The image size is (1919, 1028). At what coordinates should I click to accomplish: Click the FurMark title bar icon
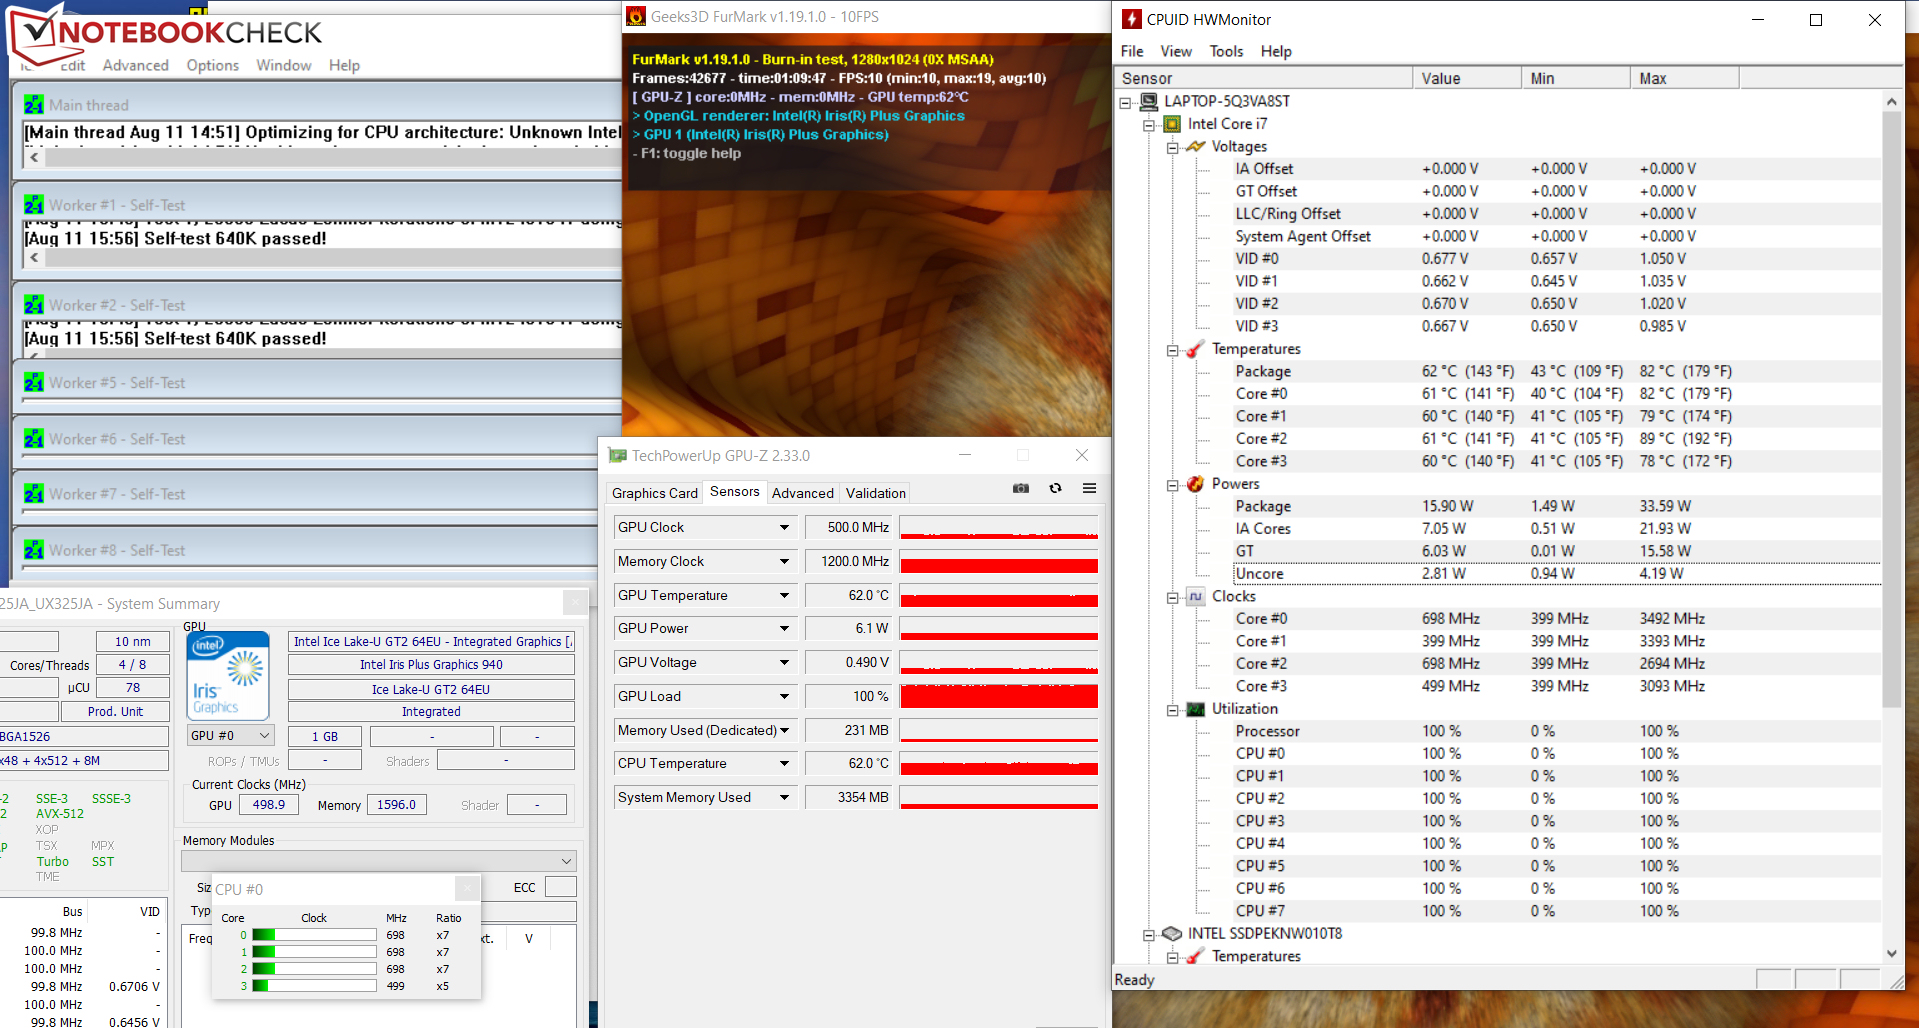point(636,16)
